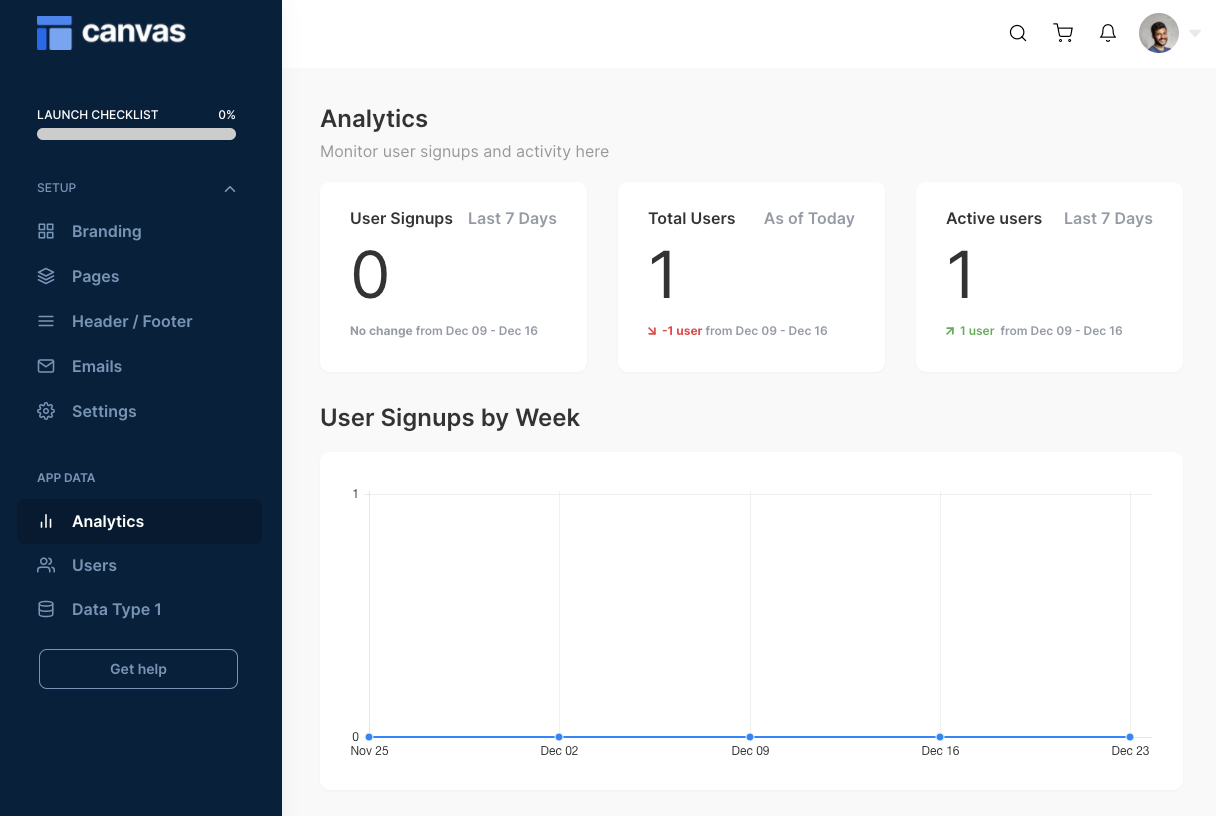Open the profile dropdown arrow
The width and height of the screenshot is (1216, 816).
[1195, 33]
